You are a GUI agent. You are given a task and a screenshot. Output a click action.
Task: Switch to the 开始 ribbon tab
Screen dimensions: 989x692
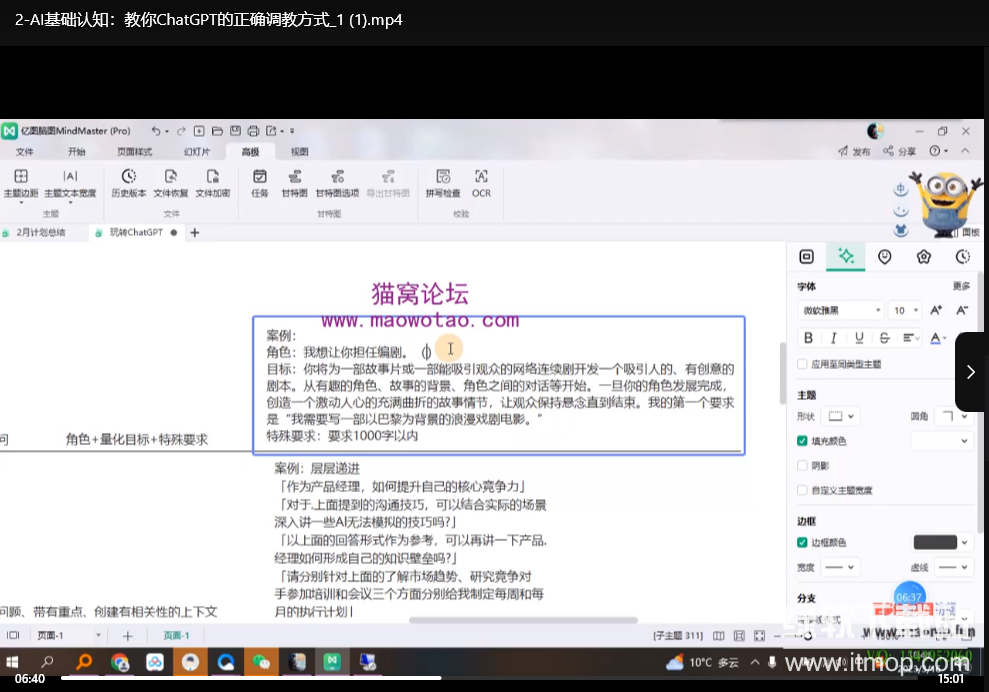point(77,152)
